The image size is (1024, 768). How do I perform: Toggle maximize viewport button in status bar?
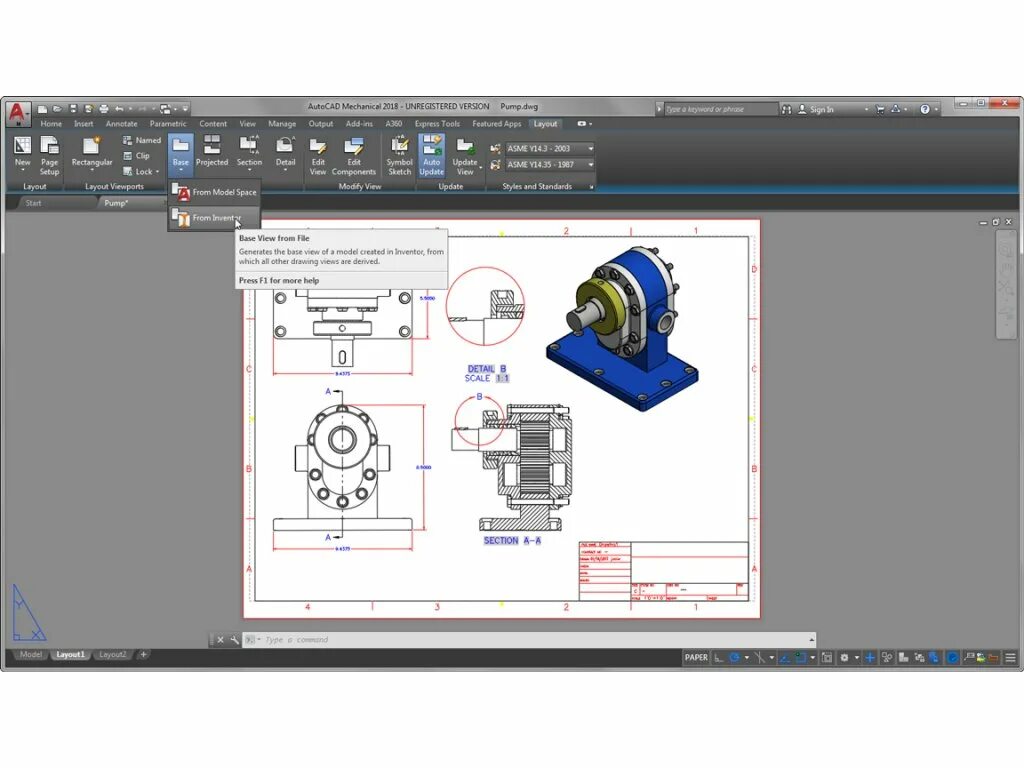827,658
